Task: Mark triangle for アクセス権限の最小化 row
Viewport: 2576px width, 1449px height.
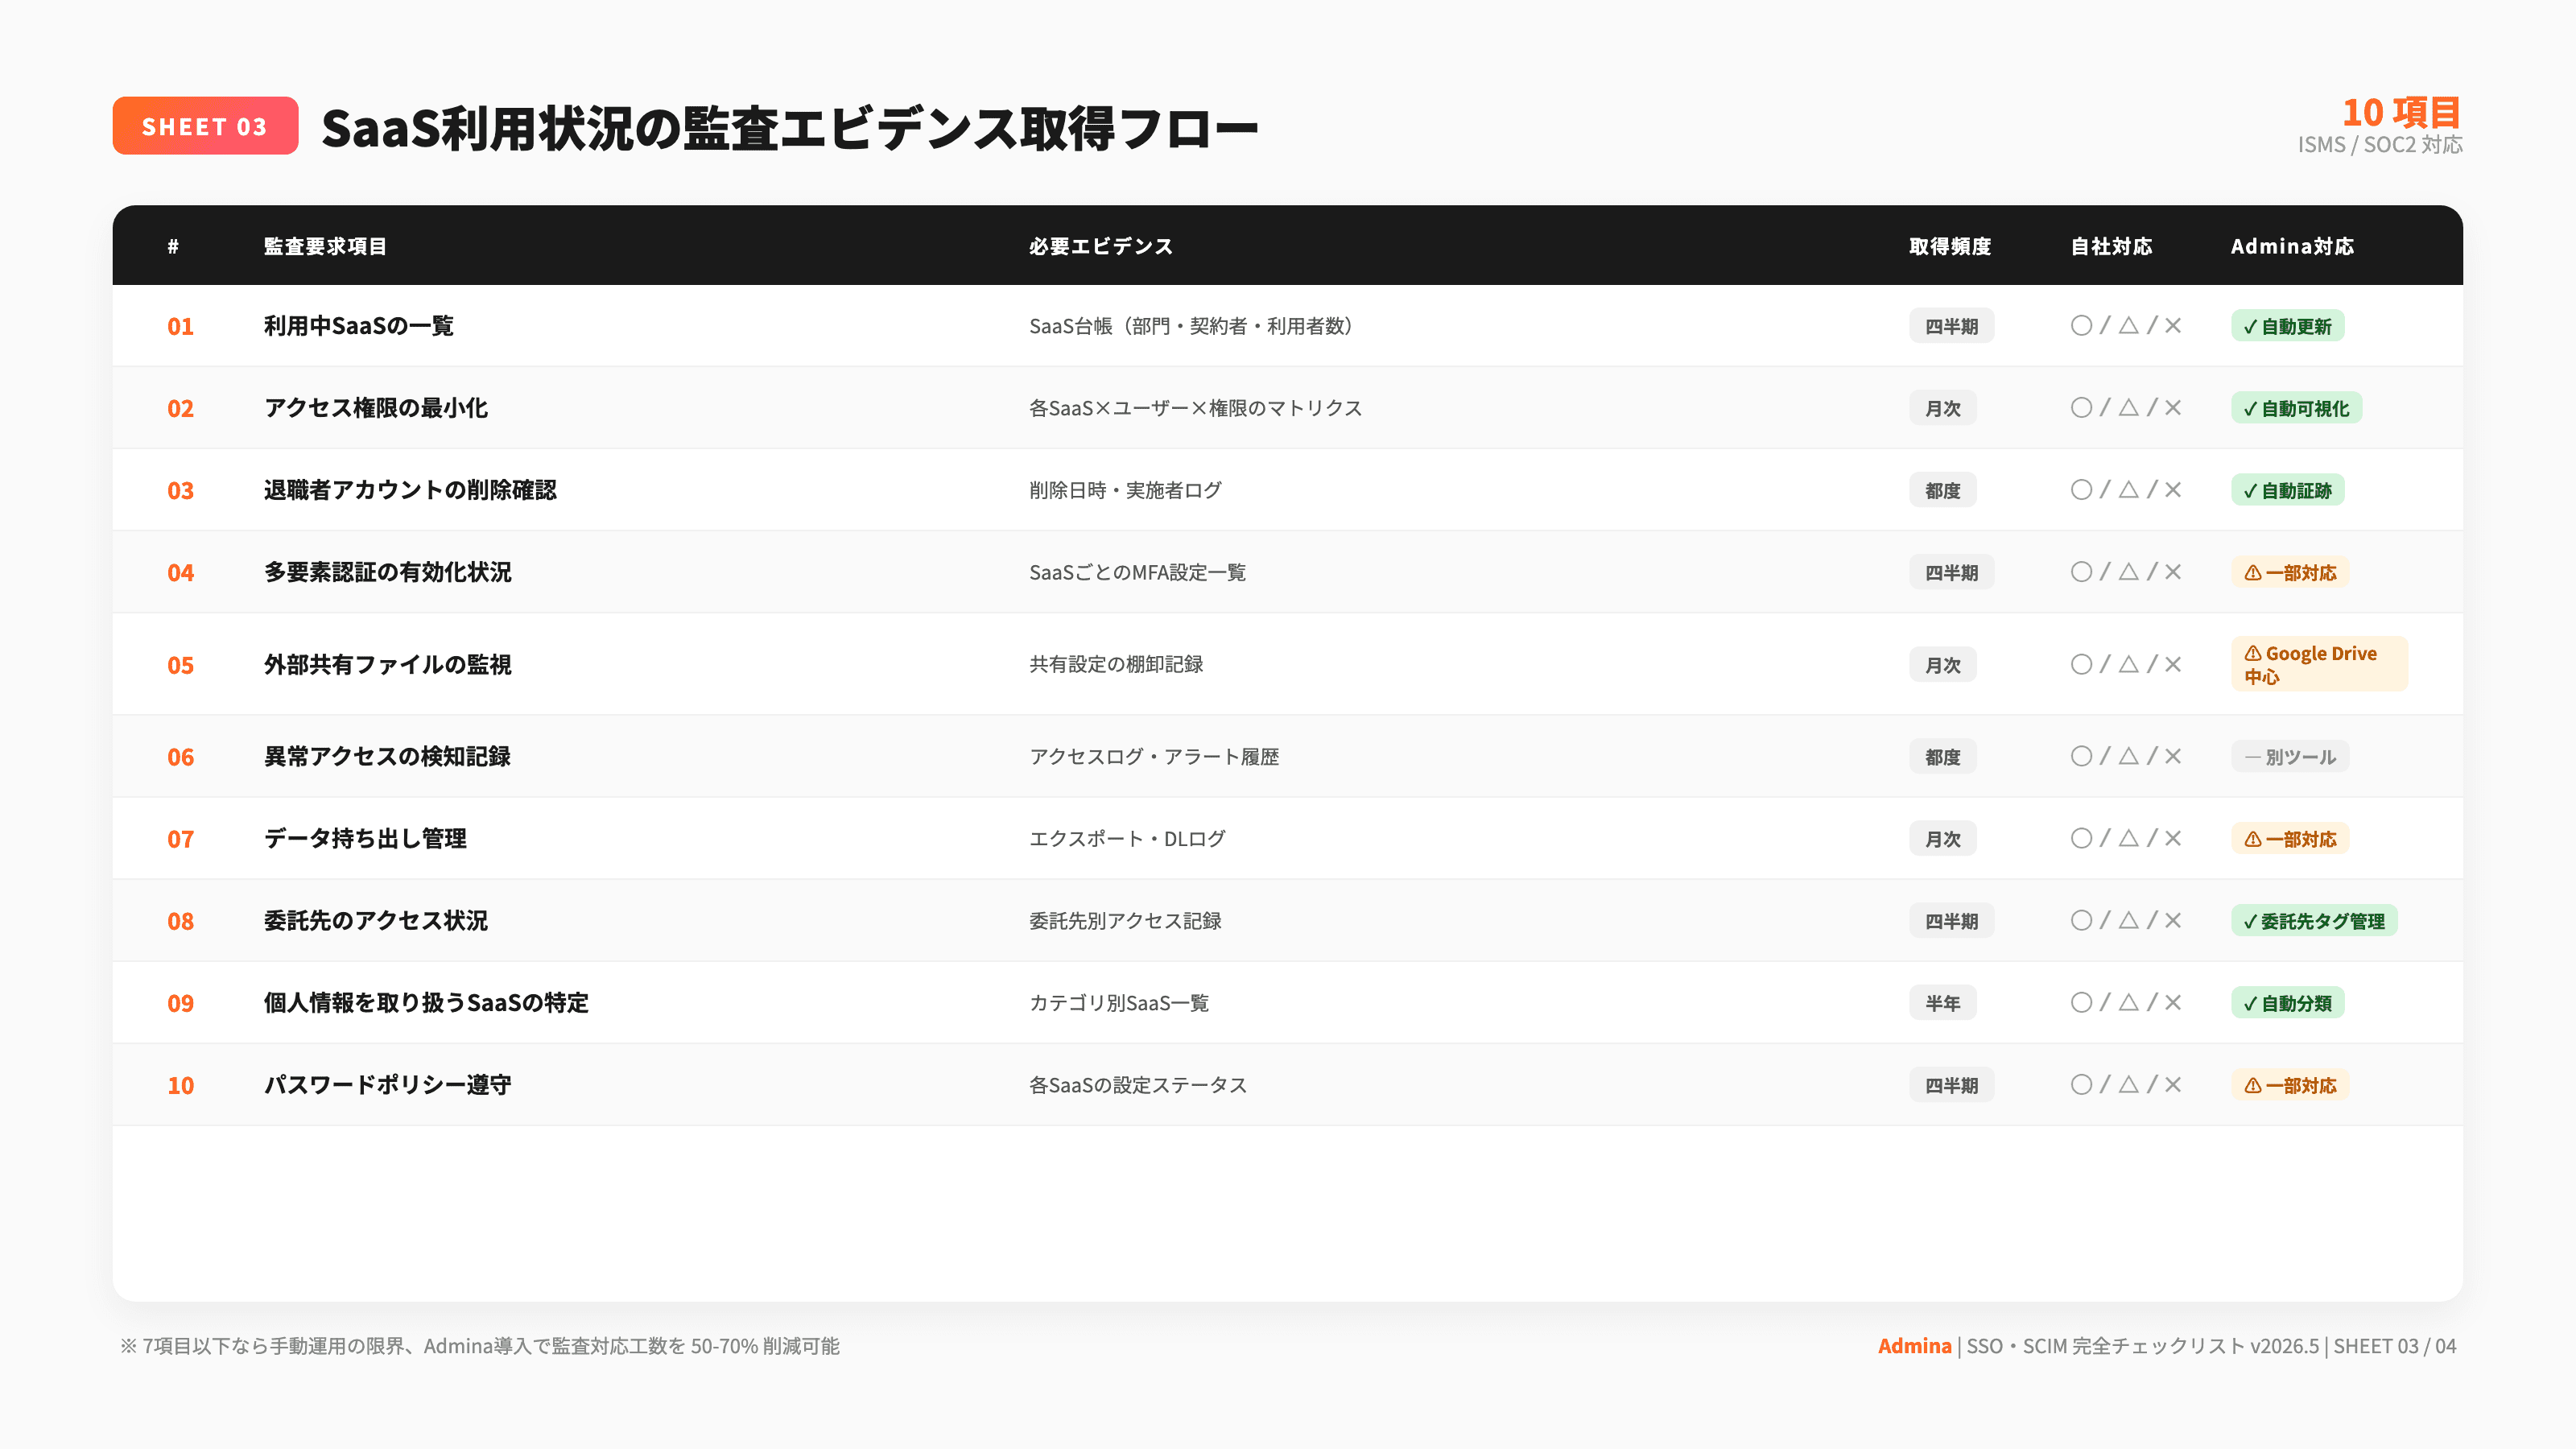Action: tap(2128, 407)
